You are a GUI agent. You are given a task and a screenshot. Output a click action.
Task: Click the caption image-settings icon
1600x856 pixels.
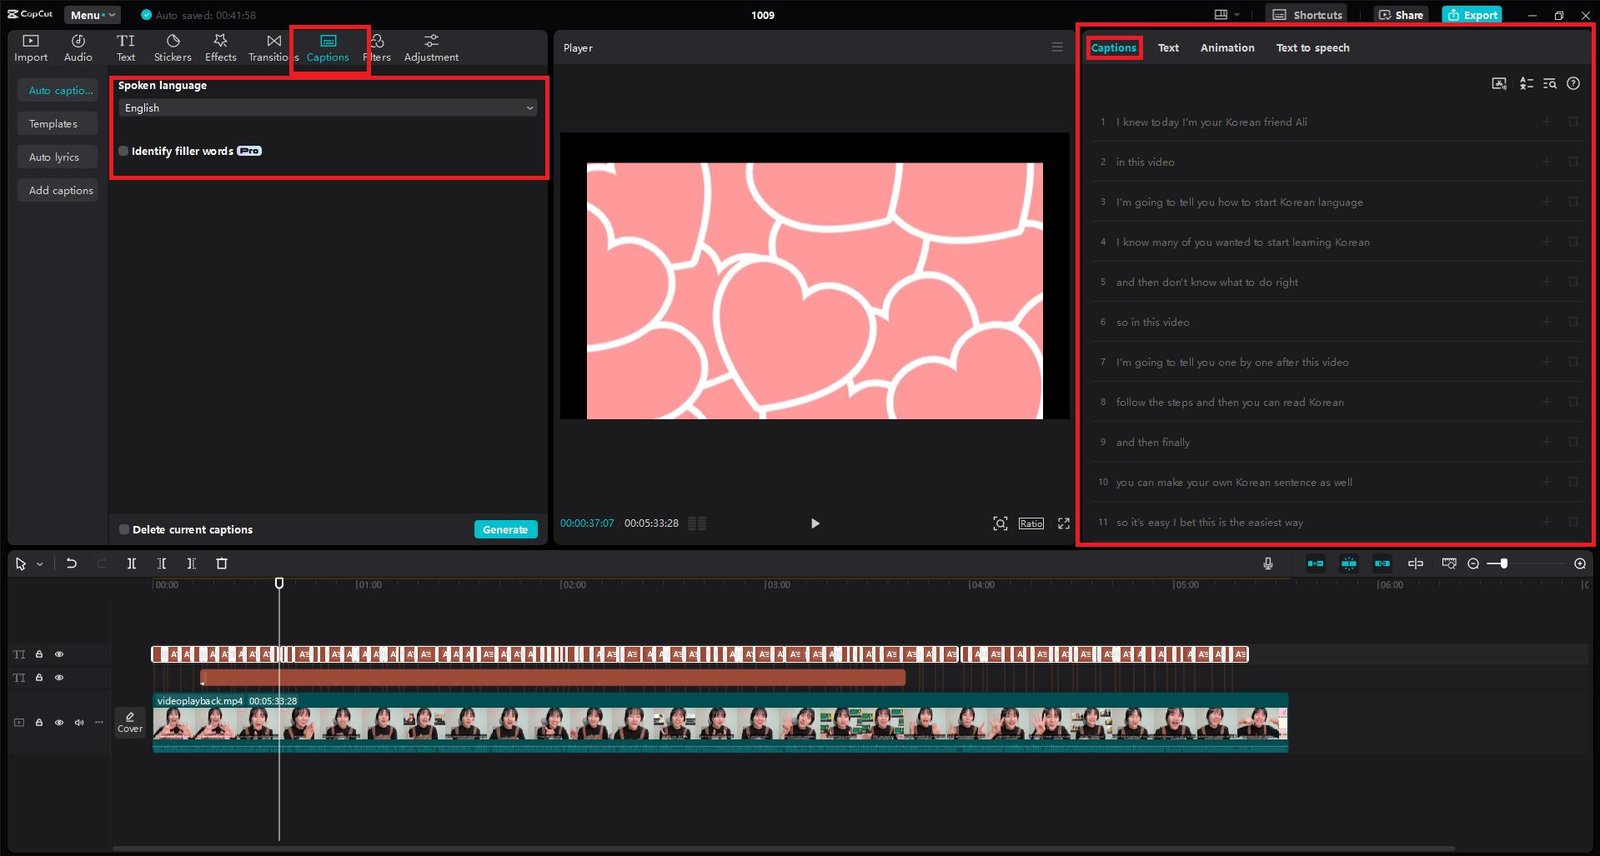coord(1499,84)
